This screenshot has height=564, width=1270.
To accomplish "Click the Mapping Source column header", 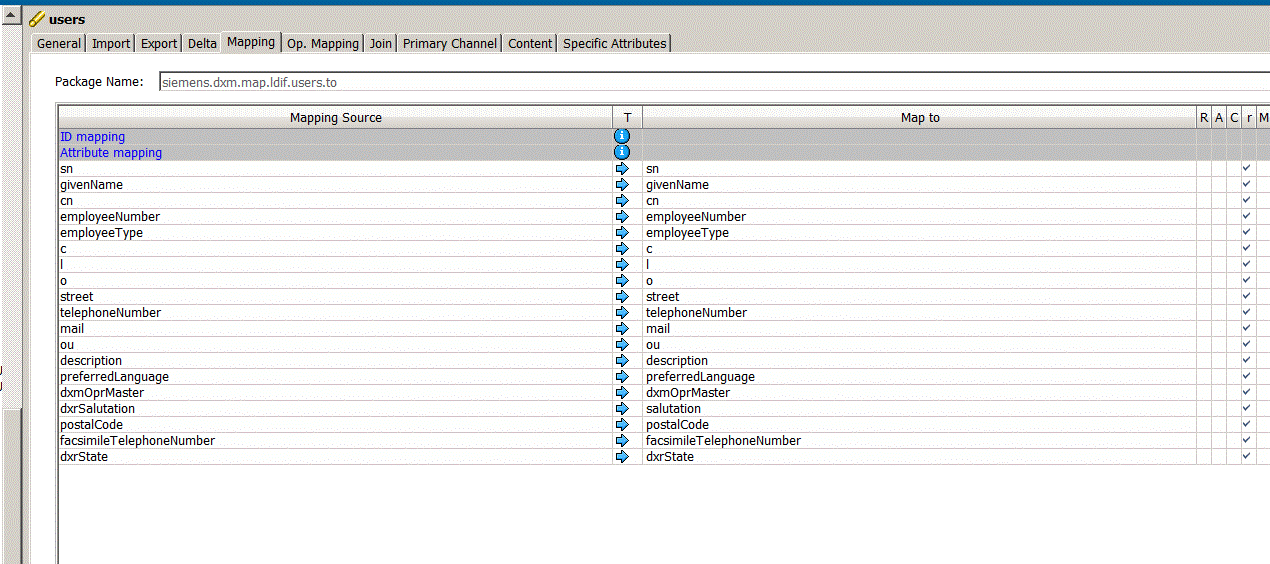I will (x=335, y=118).
